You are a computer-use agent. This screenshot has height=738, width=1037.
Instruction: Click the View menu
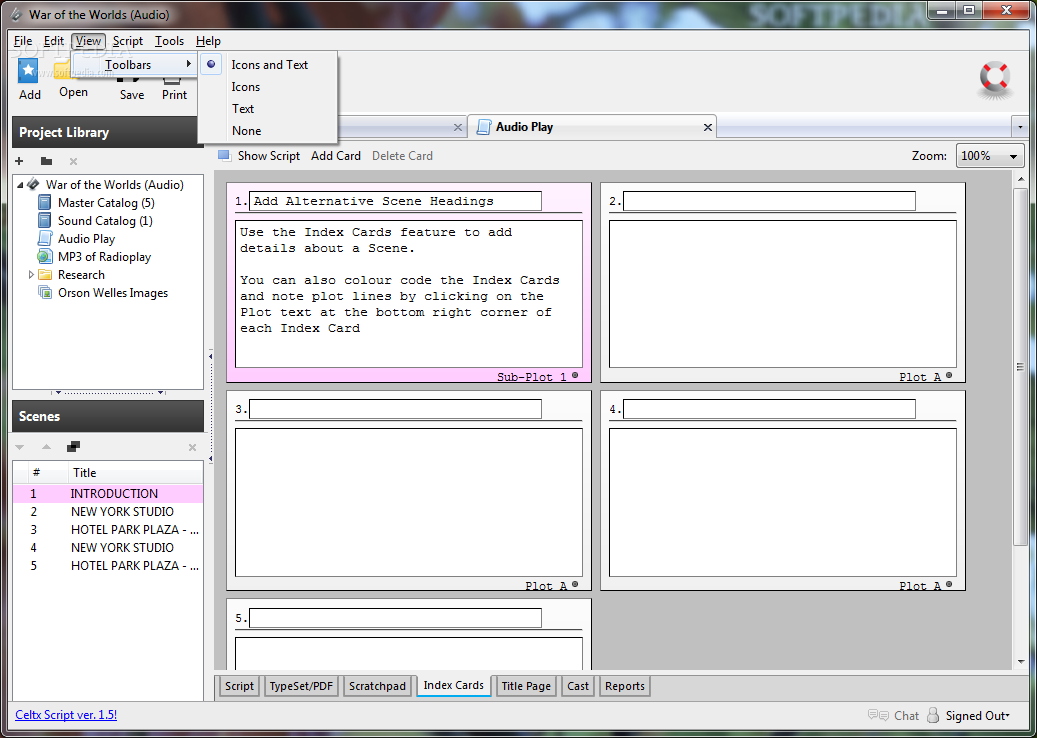(88, 41)
